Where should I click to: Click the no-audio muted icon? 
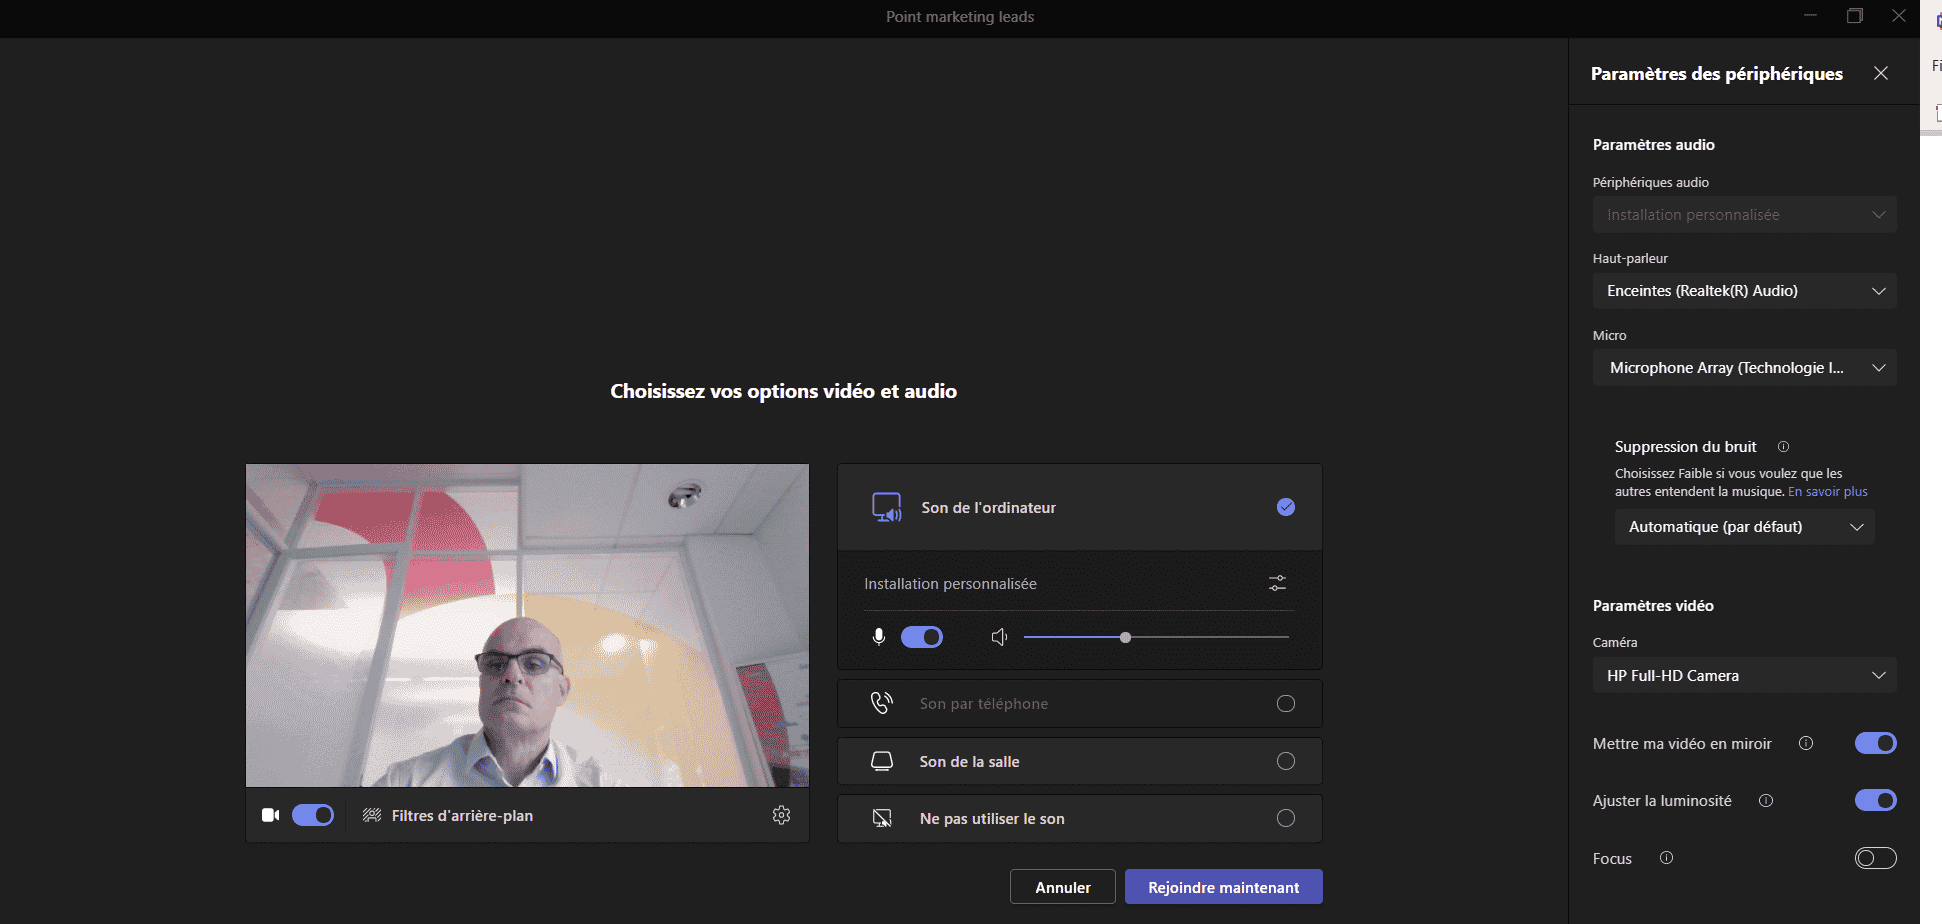(x=882, y=818)
